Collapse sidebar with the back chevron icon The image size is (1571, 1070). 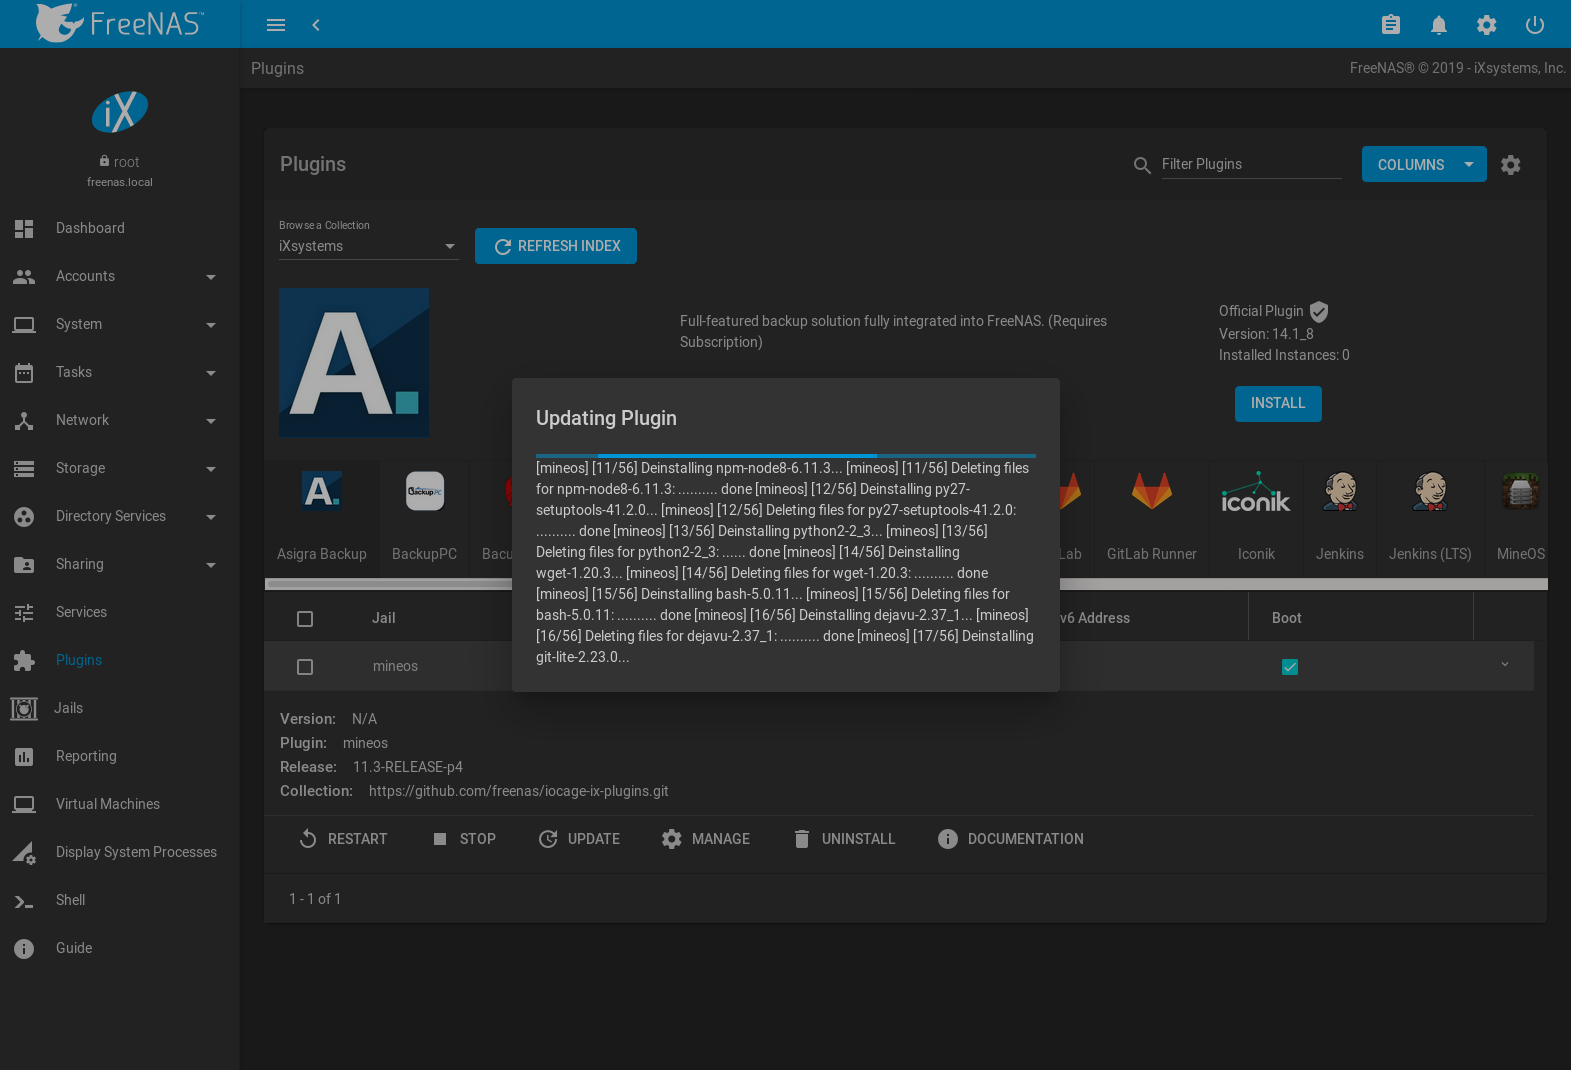tap(316, 25)
